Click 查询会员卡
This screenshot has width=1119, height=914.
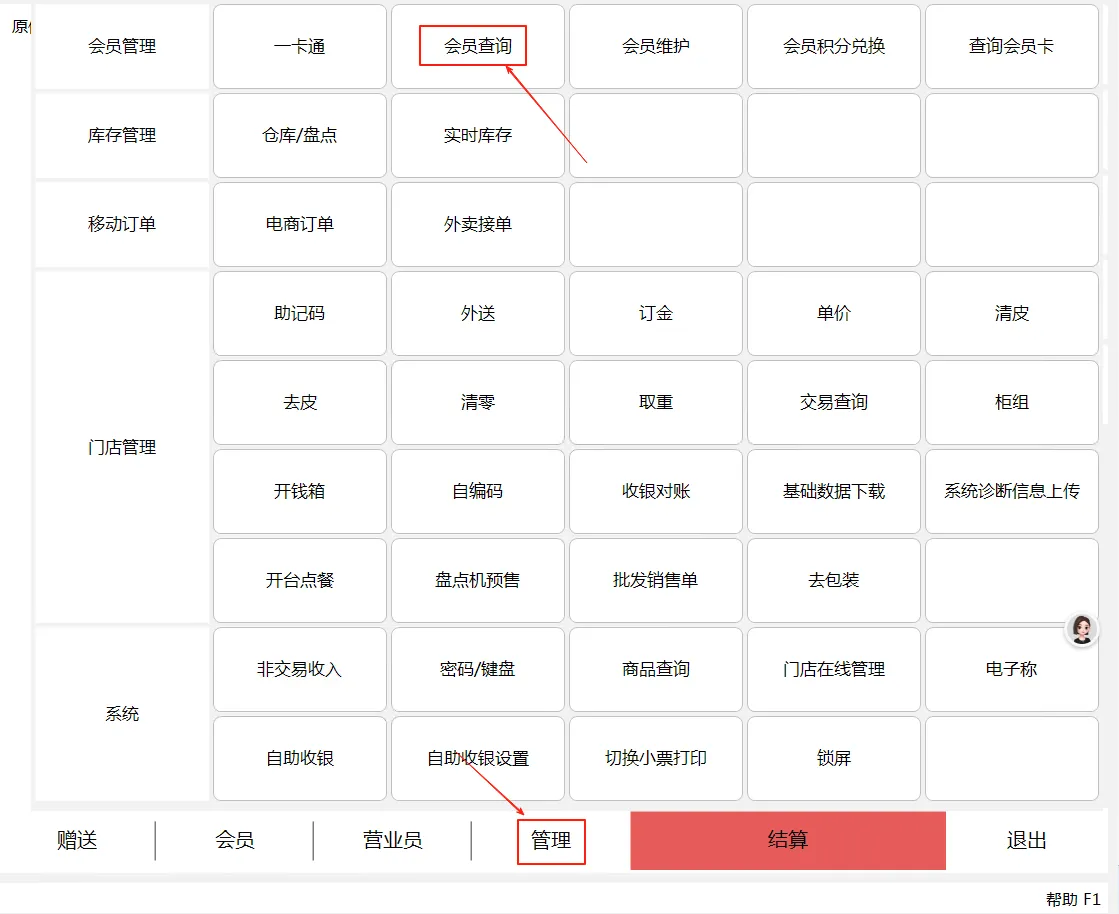[1011, 46]
